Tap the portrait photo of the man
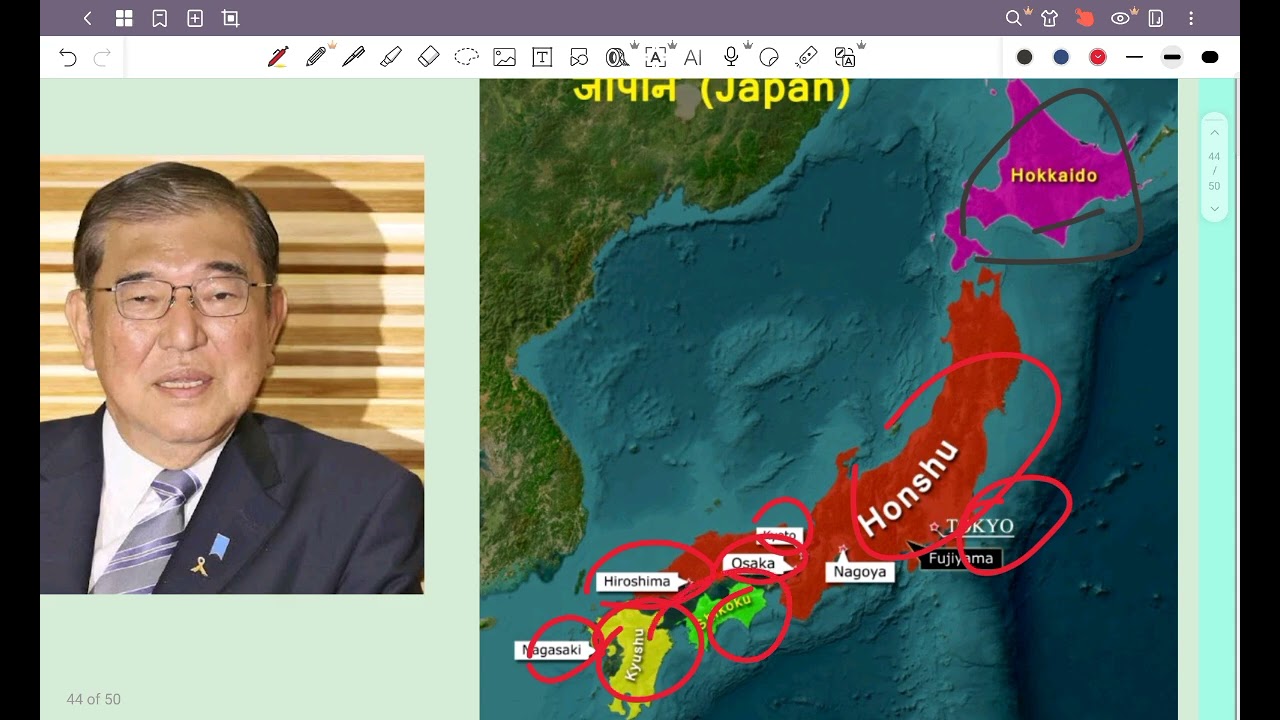 pos(232,375)
